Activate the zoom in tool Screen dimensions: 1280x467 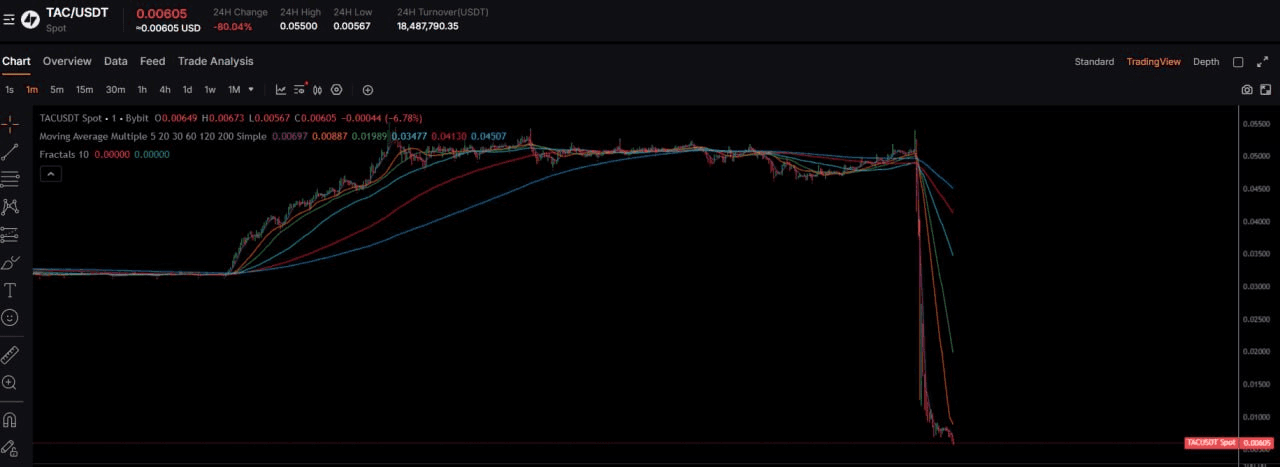click(x=10, y=382)
